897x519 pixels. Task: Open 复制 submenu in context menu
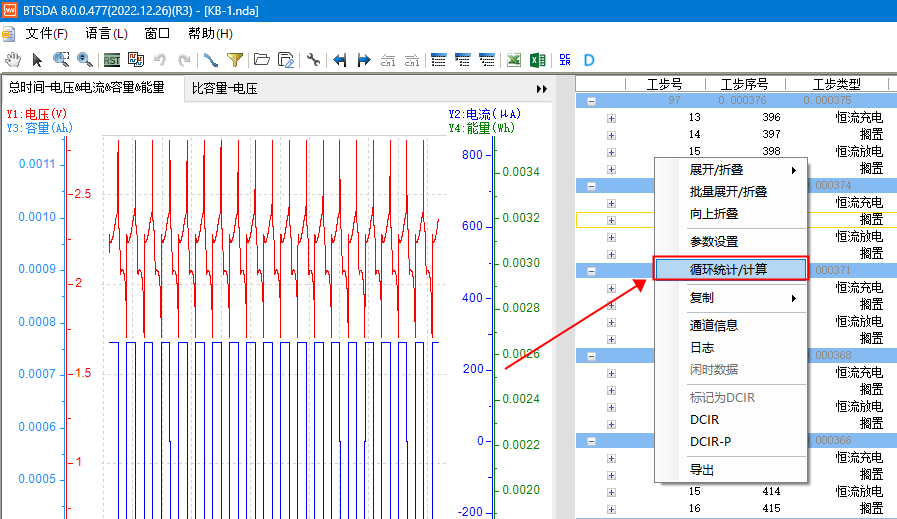(x=731, y=298)
